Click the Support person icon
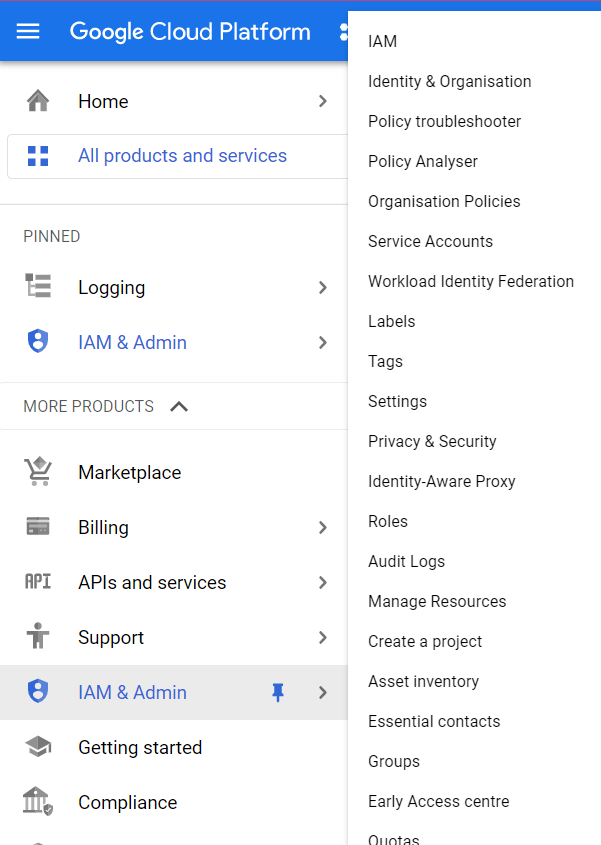601x845 pixels. (38, 636)
